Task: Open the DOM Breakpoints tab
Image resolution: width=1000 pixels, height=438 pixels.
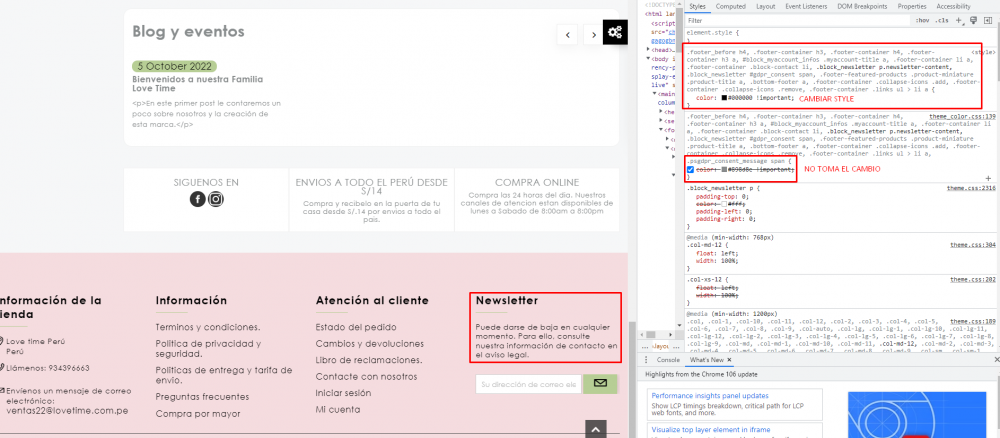Action: pyautogui.click(x=862, y=6)
